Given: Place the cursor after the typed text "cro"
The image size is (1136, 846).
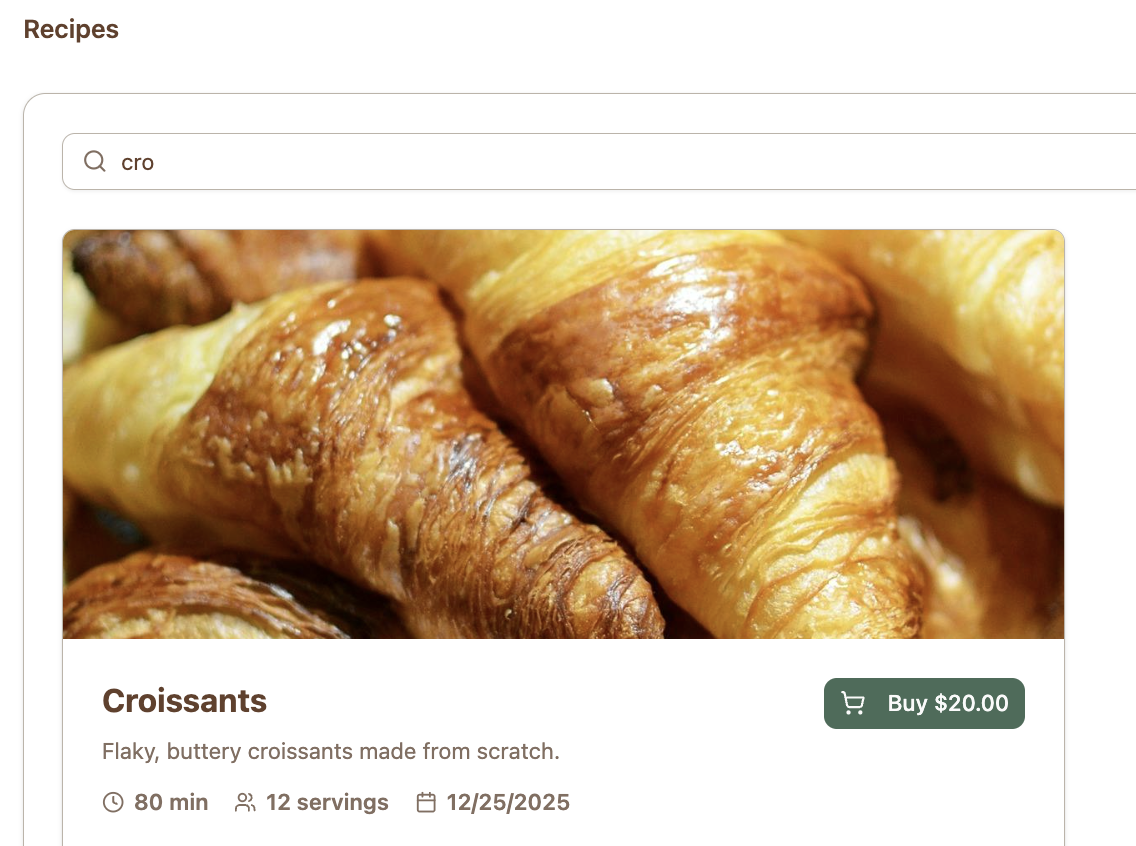Looking at the screenshot, I should pos(154,162).
